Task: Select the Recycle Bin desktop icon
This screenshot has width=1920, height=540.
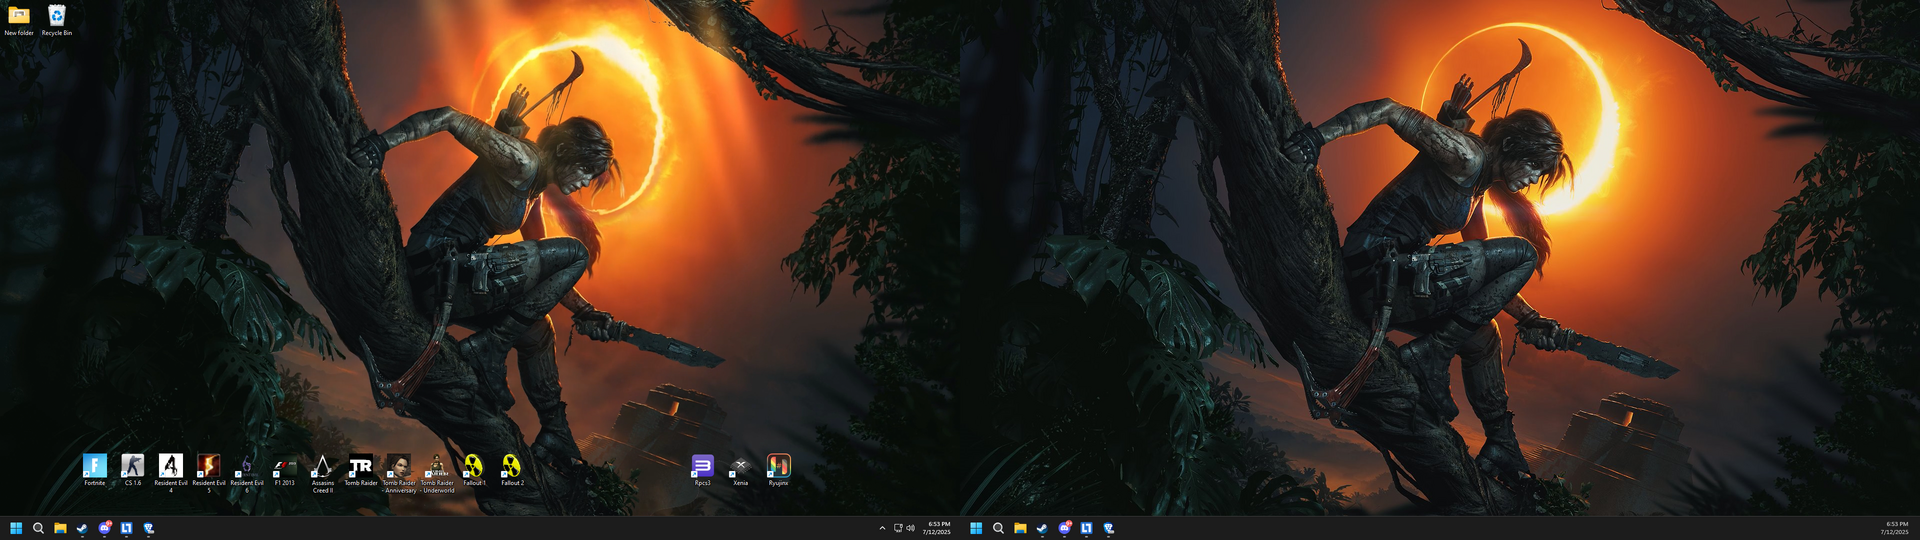Action: coord(57,20)
